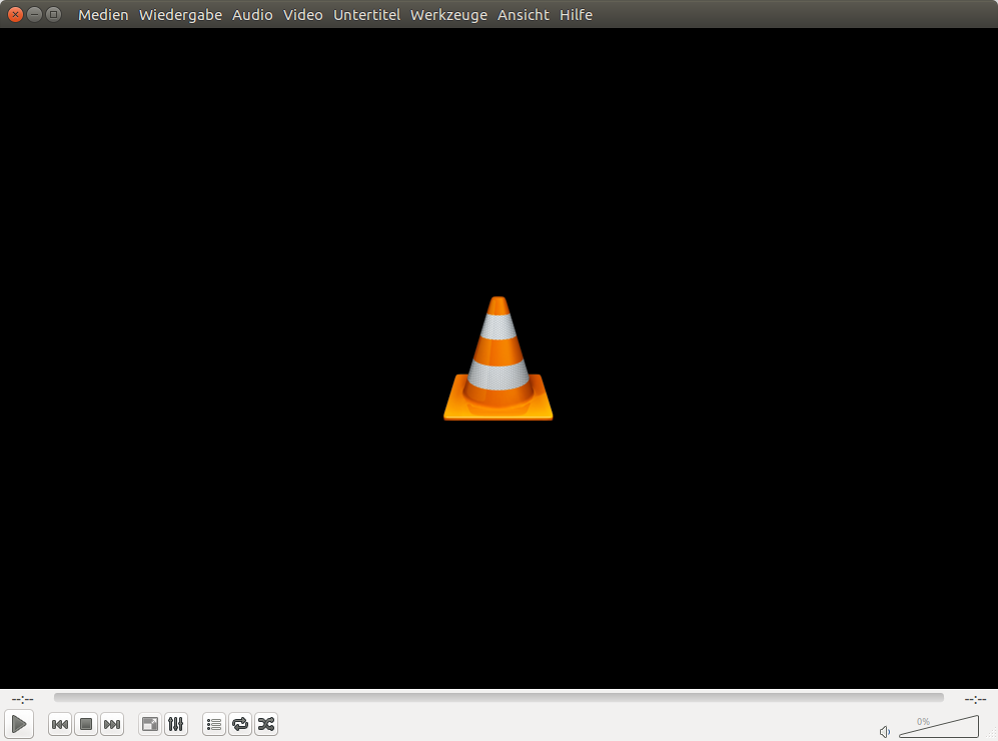Toggle elapsed time display at left

[22, 699]
